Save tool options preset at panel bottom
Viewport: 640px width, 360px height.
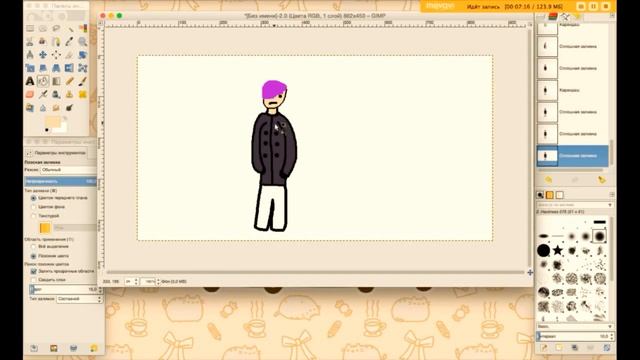point(34,348)
